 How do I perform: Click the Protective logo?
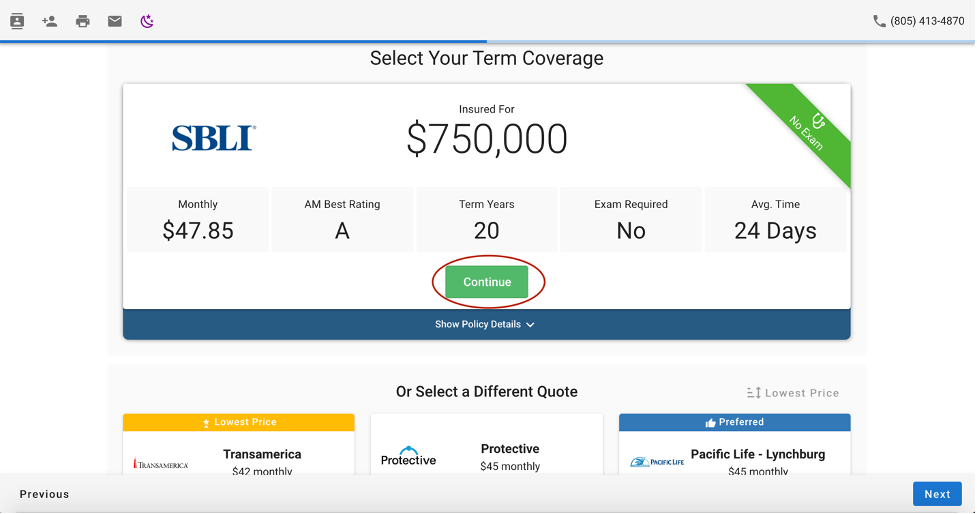(x=408, y=456)
